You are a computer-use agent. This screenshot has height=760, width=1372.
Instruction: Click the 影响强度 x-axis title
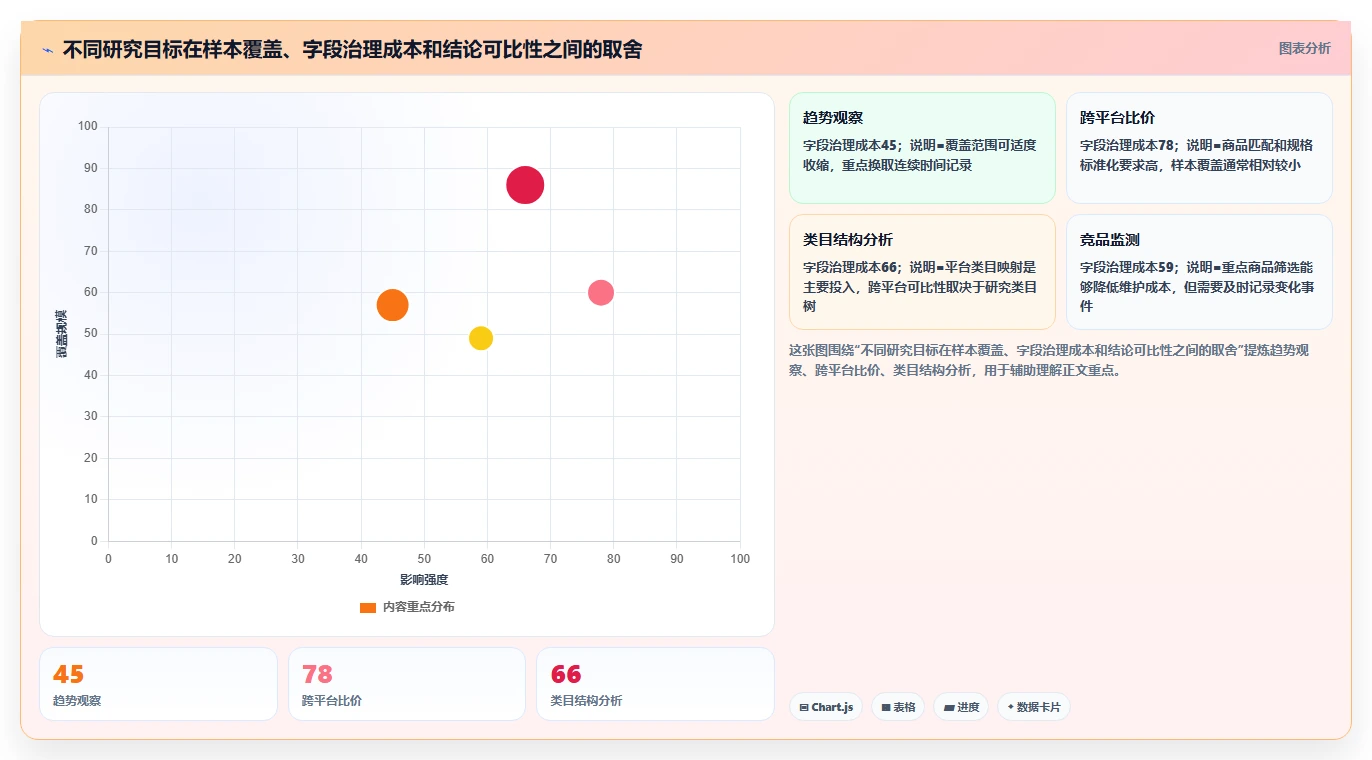pos(424,580)
